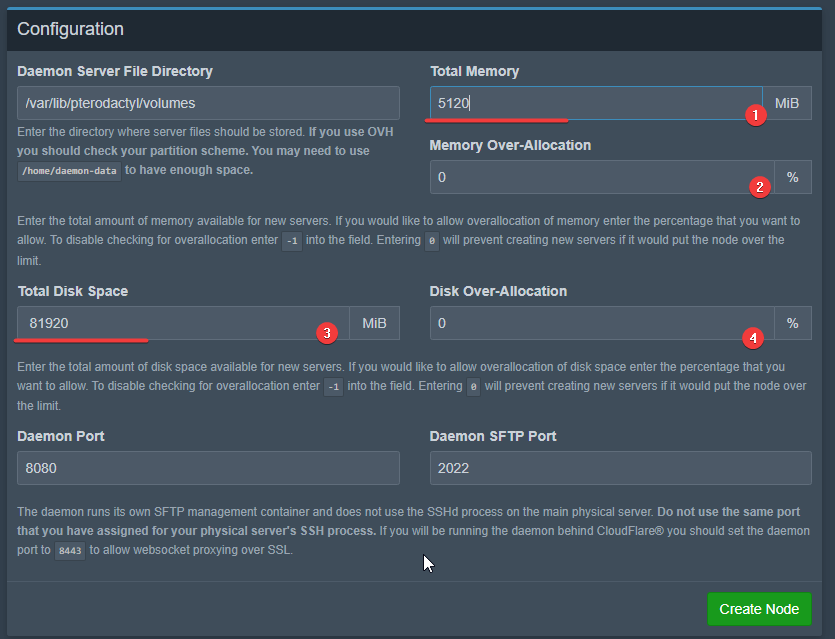Click the 8443 port code snippet

point(69,551)
